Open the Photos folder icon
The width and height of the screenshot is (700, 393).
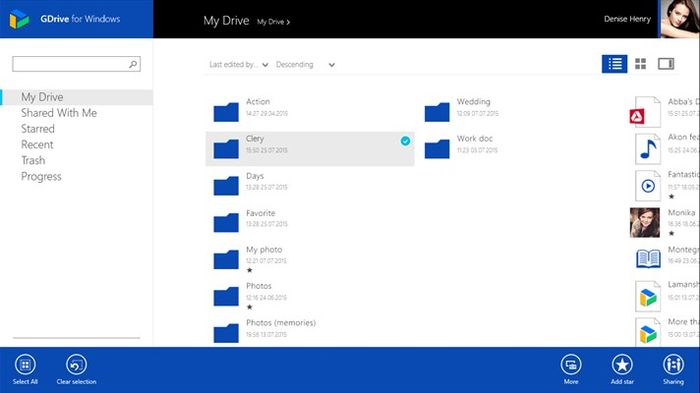click(226, 296)
